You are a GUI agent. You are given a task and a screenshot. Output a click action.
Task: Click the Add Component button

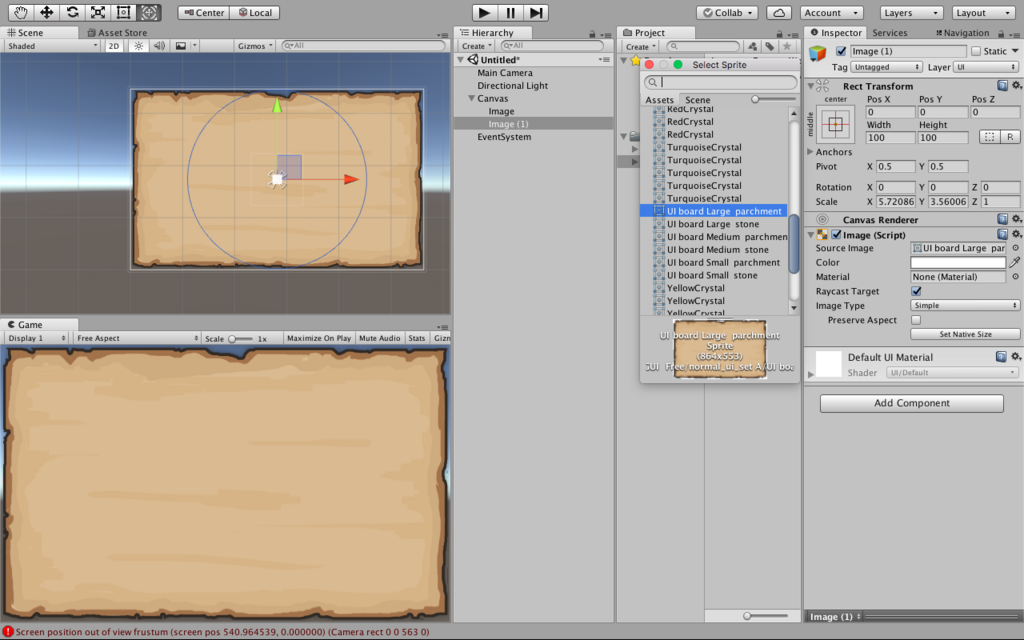[912, 403]
